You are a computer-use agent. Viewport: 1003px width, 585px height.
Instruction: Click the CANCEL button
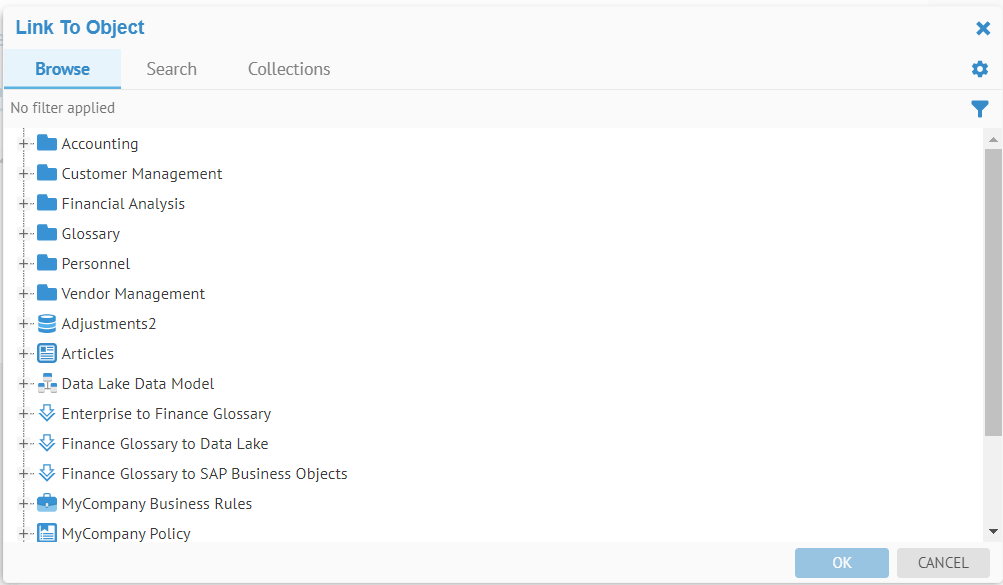point(943,563)
